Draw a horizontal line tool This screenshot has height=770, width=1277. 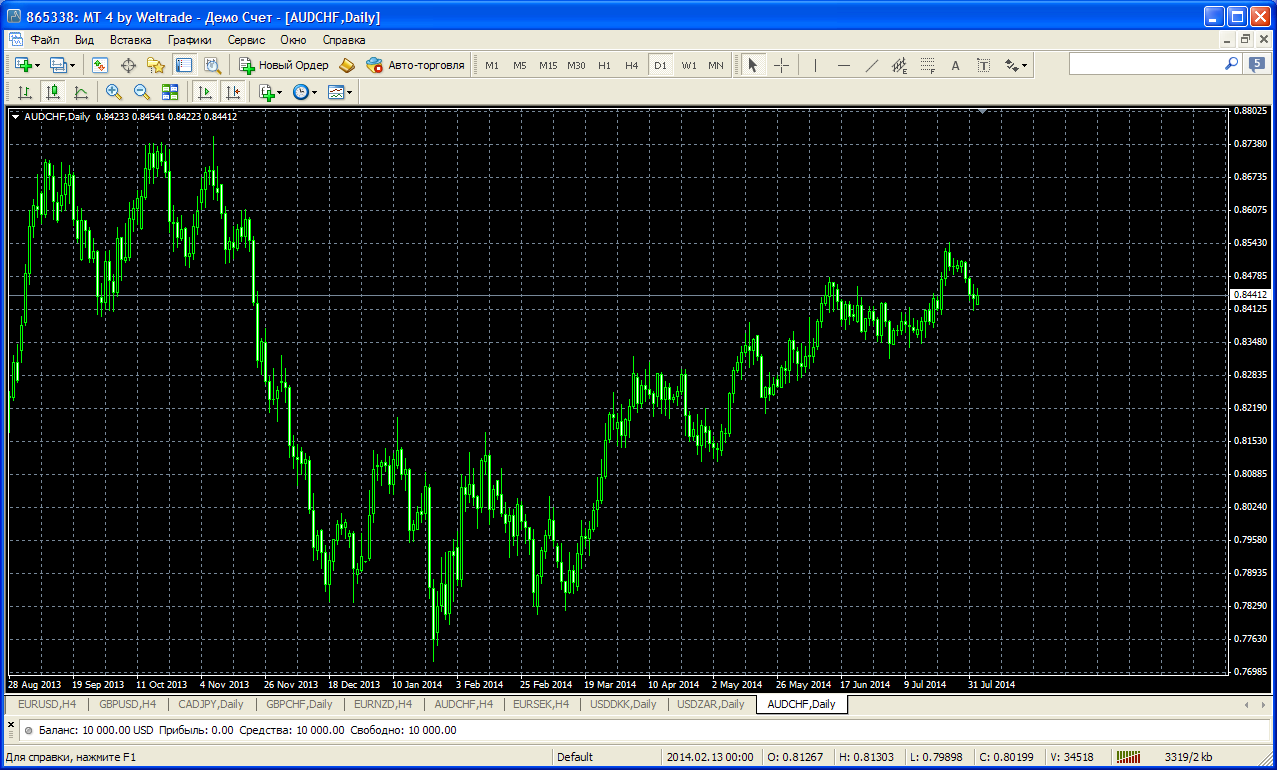coord(844,65)
